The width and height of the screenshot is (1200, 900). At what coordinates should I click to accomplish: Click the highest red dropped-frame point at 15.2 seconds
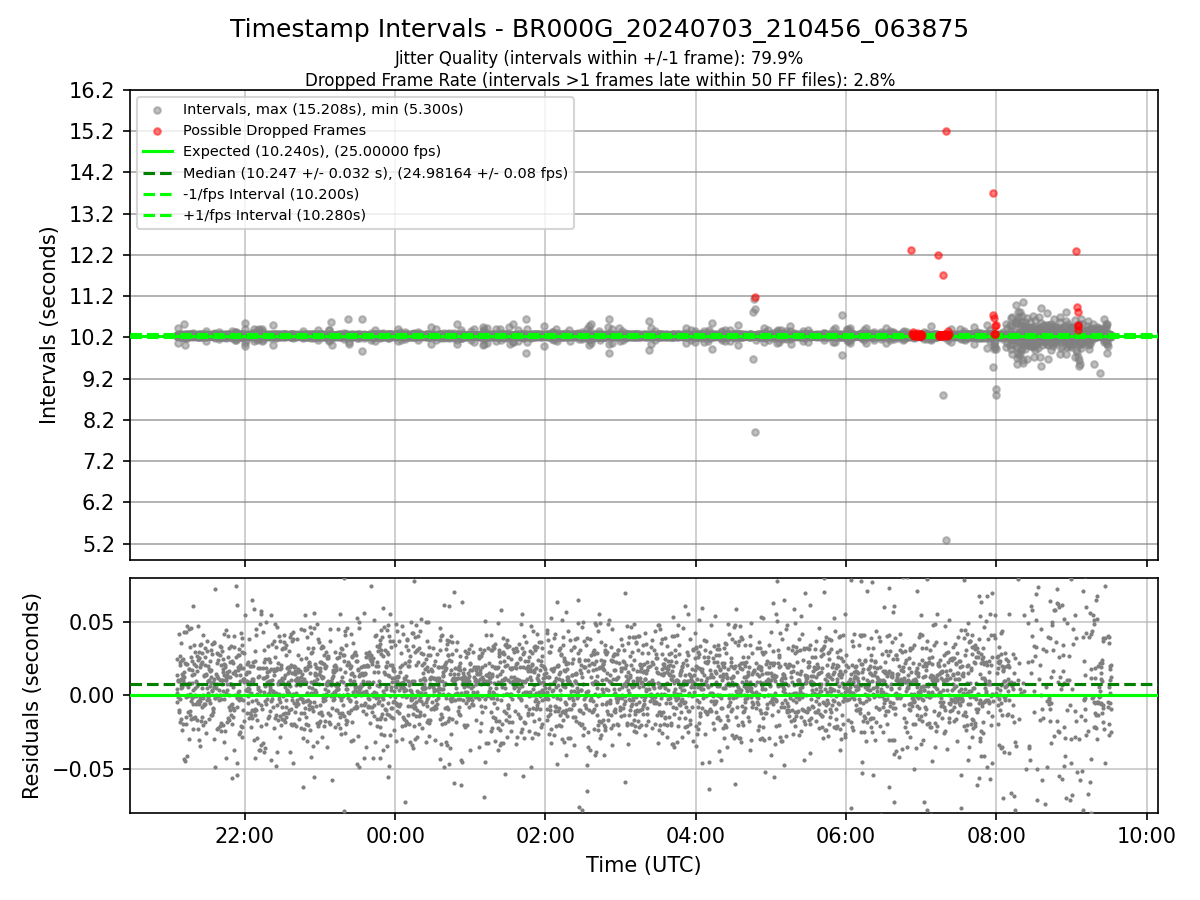tap(946, 131)
